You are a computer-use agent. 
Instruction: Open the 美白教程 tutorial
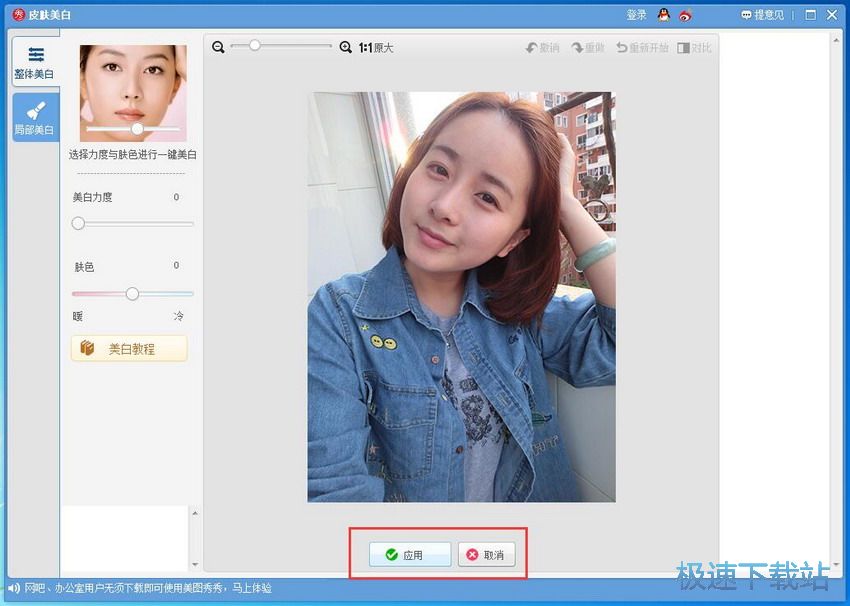130,349
